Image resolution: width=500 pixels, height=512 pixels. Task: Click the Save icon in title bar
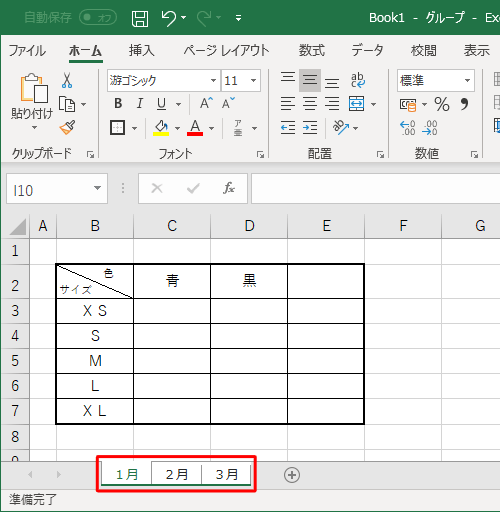140,18
